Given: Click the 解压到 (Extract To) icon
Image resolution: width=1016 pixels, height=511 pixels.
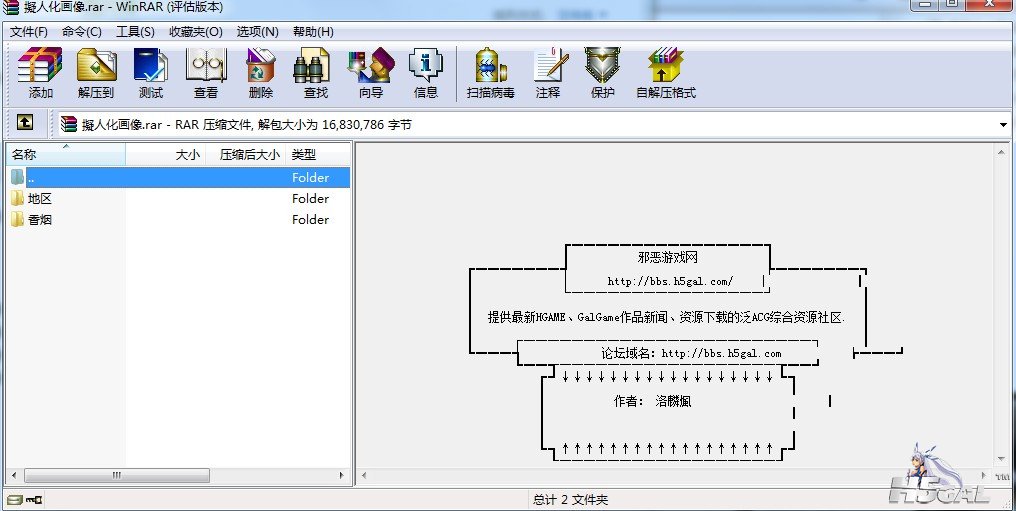Looking at the screenshot, I should pos(96,73).
